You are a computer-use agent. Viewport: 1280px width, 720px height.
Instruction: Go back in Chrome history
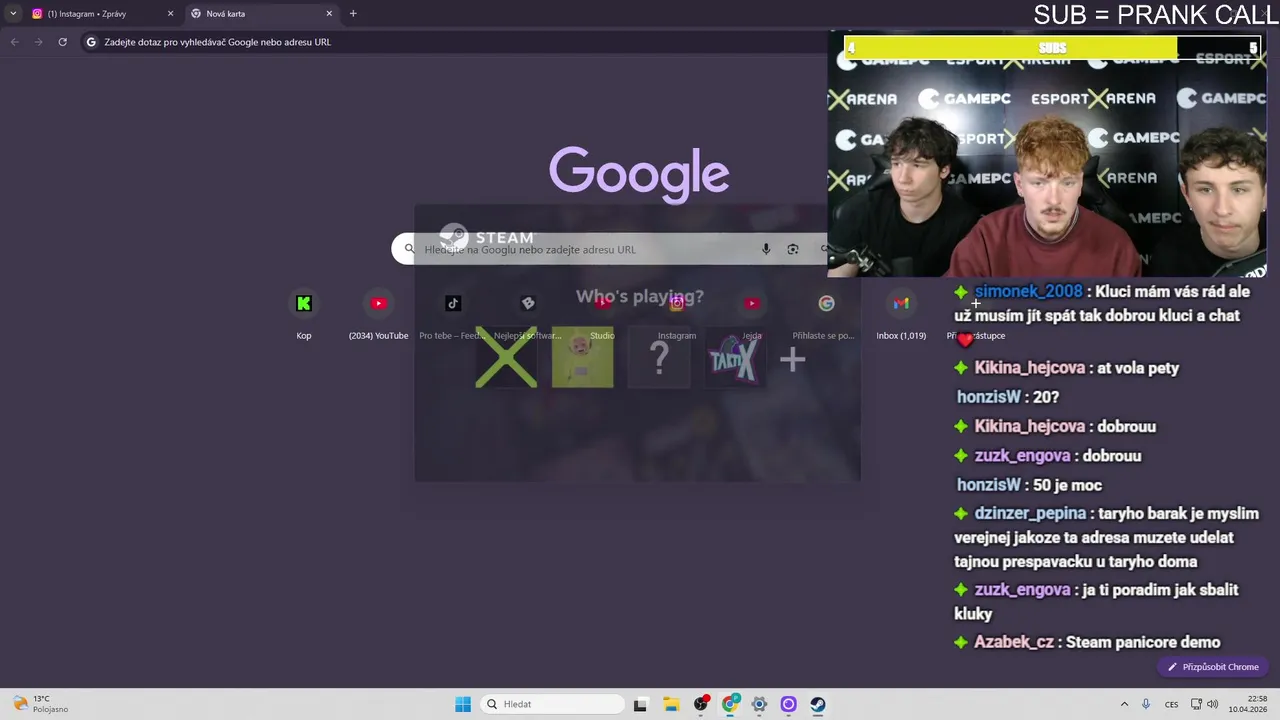pyautogui.click(x=14, y=42)
